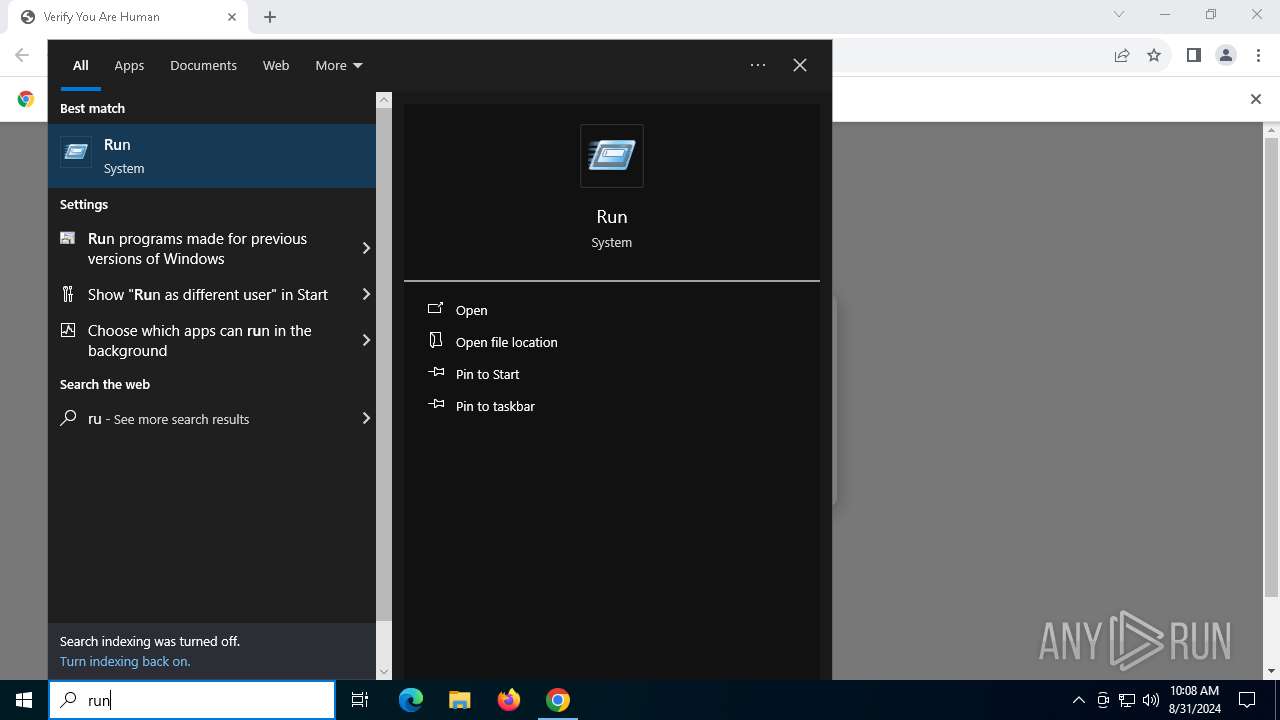Click the taskbar search box containing run
The image size is (1280, 720).
(192, 700)
